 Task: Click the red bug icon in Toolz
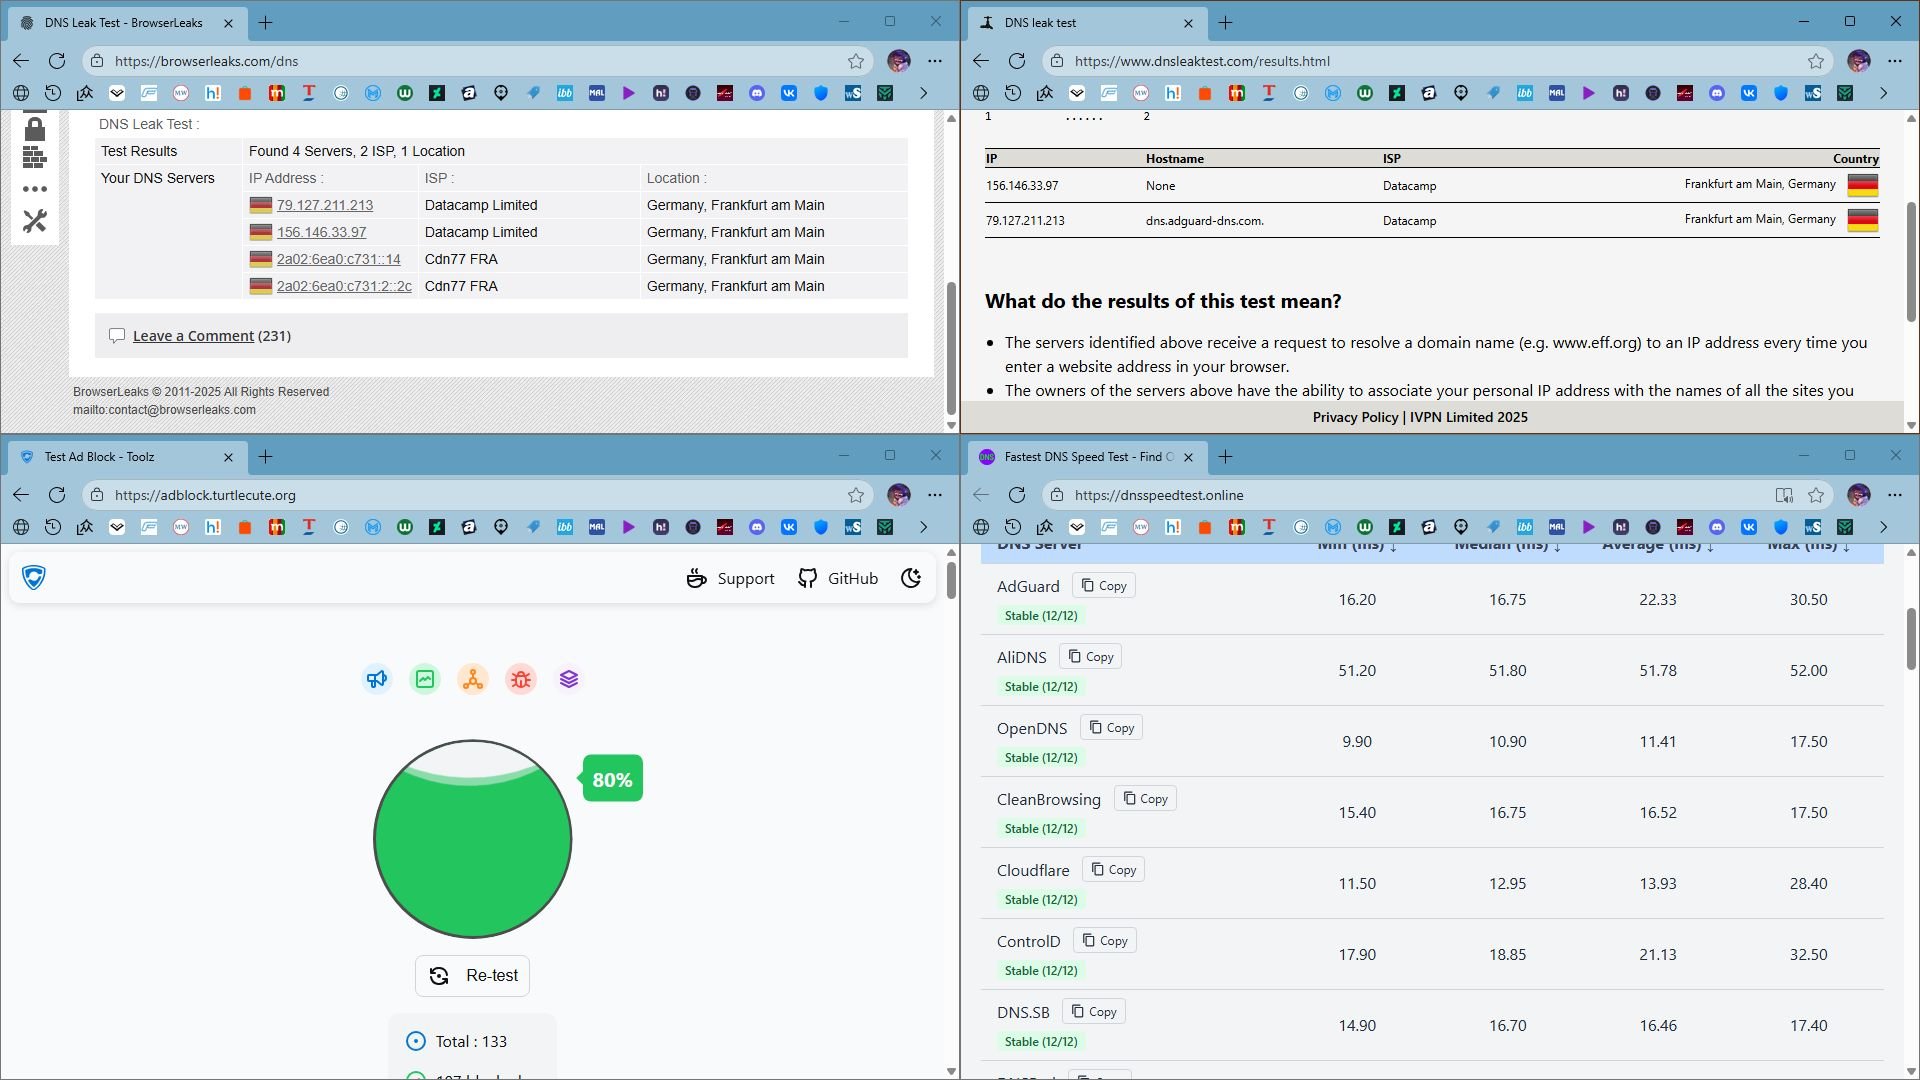[521, 680]
